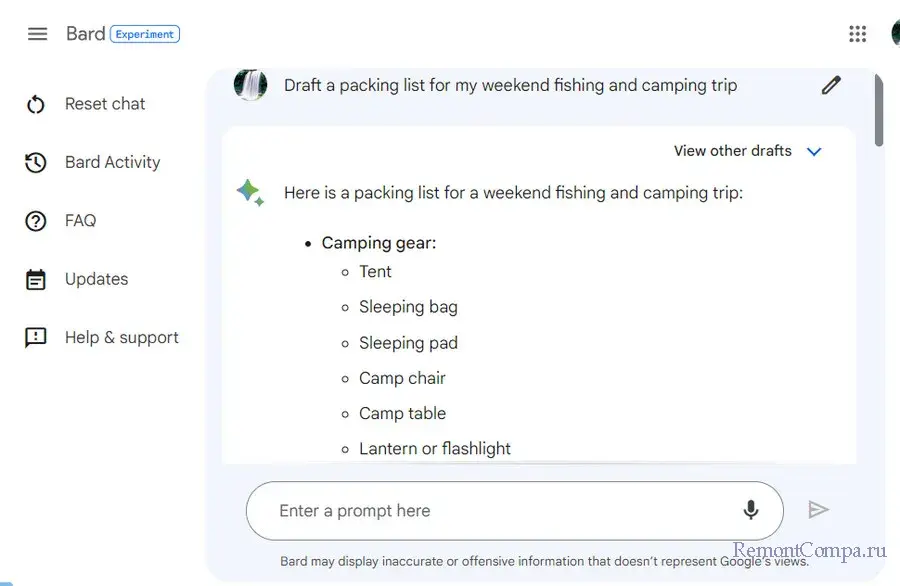Click the chat vertical scrollbar
The width and height of the screenshot is (900, 586).
879,110
